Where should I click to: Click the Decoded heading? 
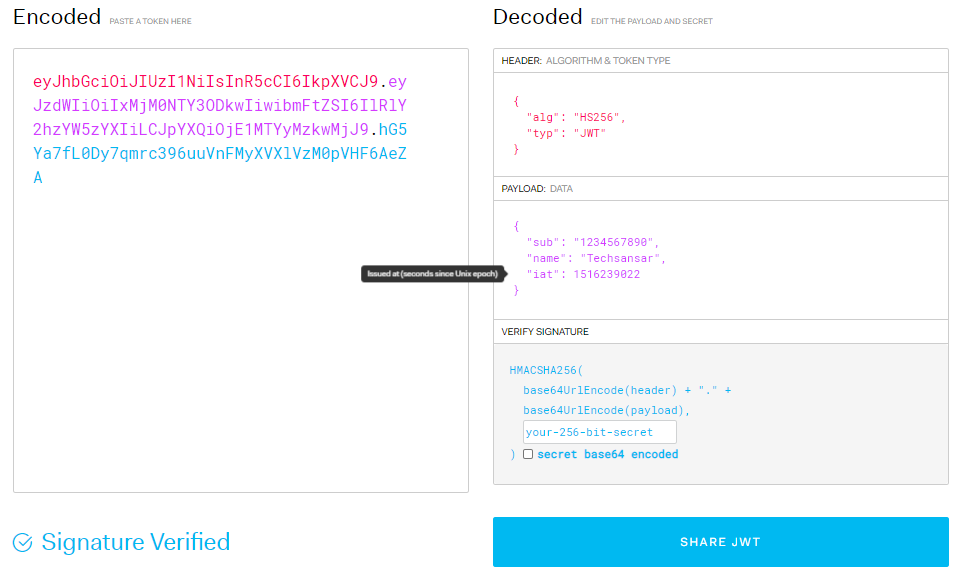[x=537, y=17]
